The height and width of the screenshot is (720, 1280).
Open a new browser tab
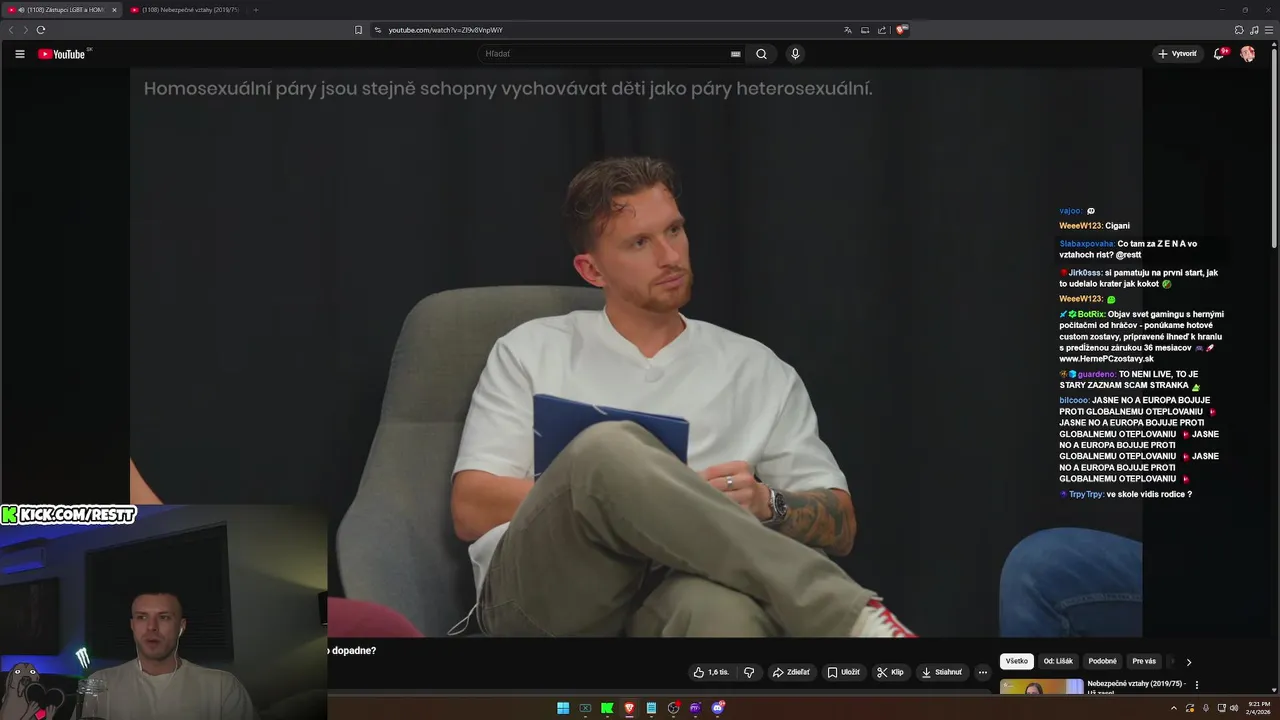point(255,10)
